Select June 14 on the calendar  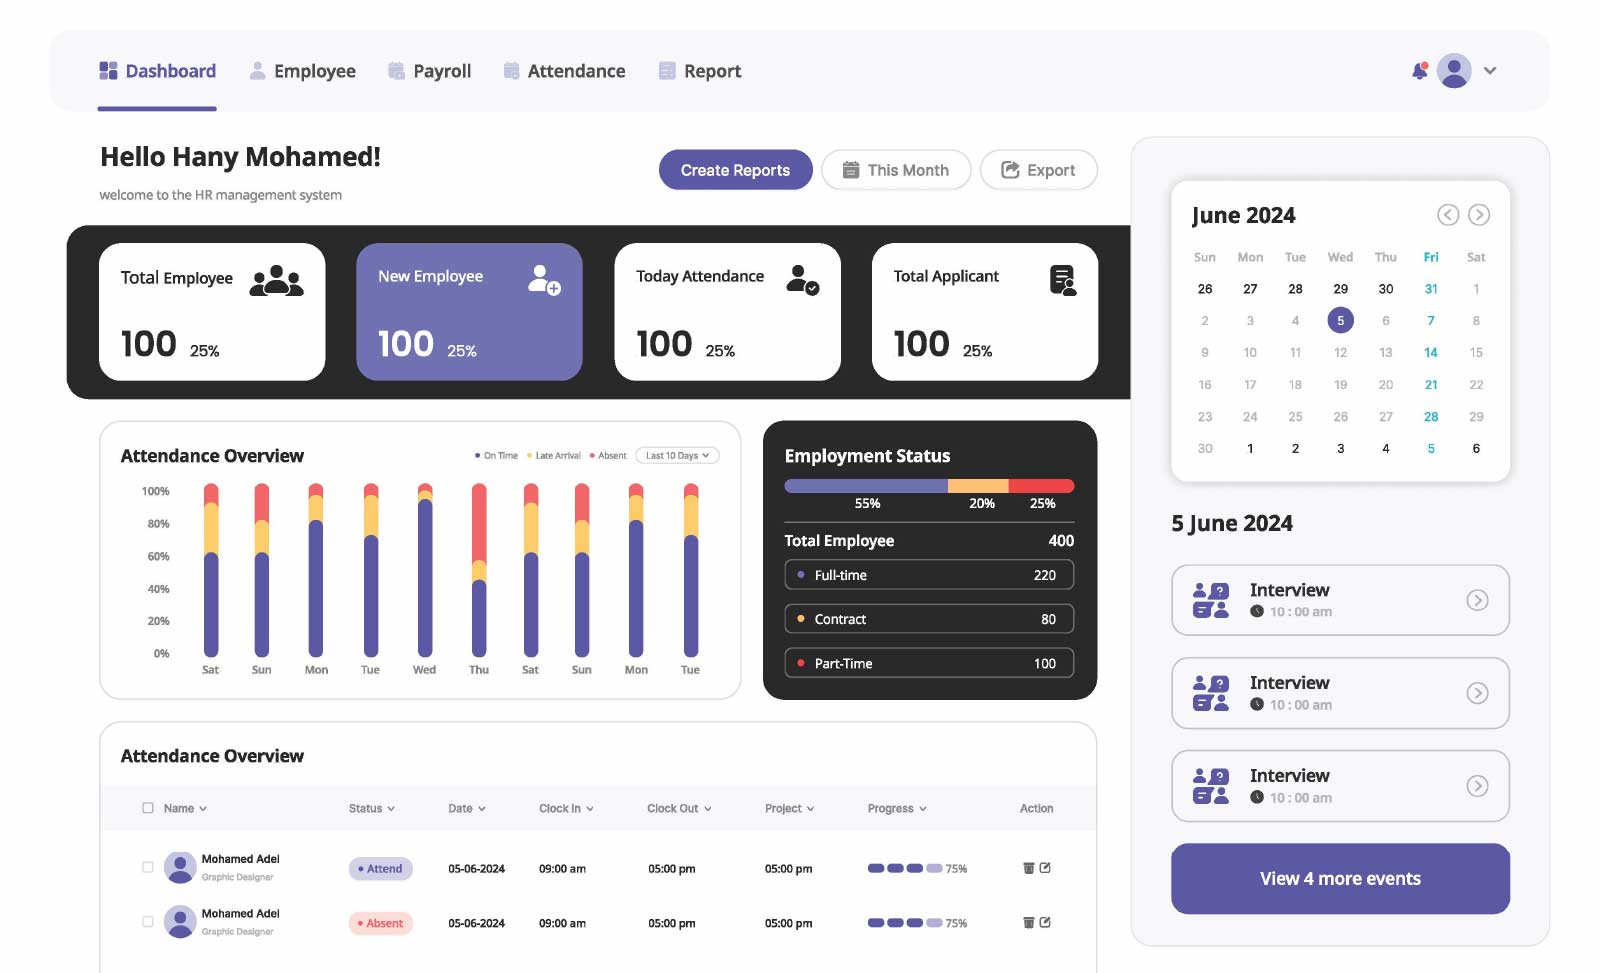1430,353
